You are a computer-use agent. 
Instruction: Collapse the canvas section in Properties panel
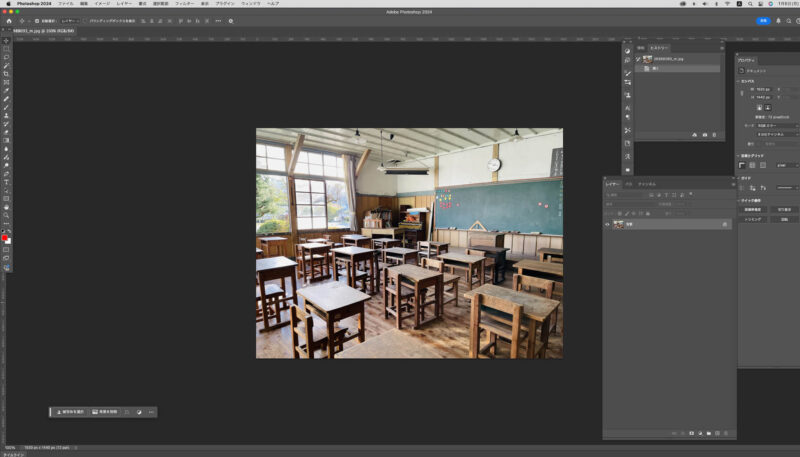tap(738, 81)
